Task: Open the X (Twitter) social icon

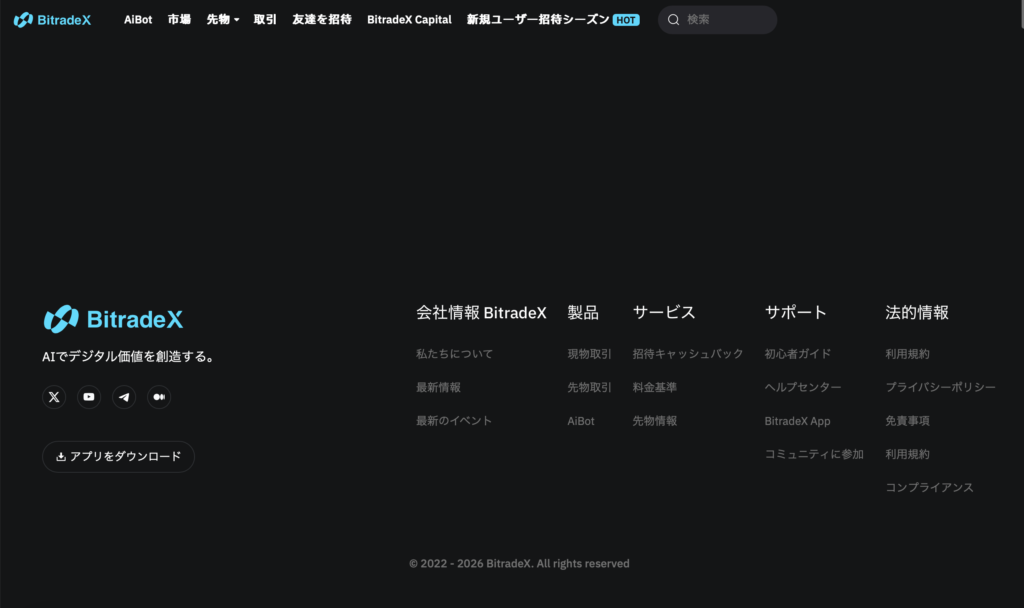Action: tap(54, 397)
